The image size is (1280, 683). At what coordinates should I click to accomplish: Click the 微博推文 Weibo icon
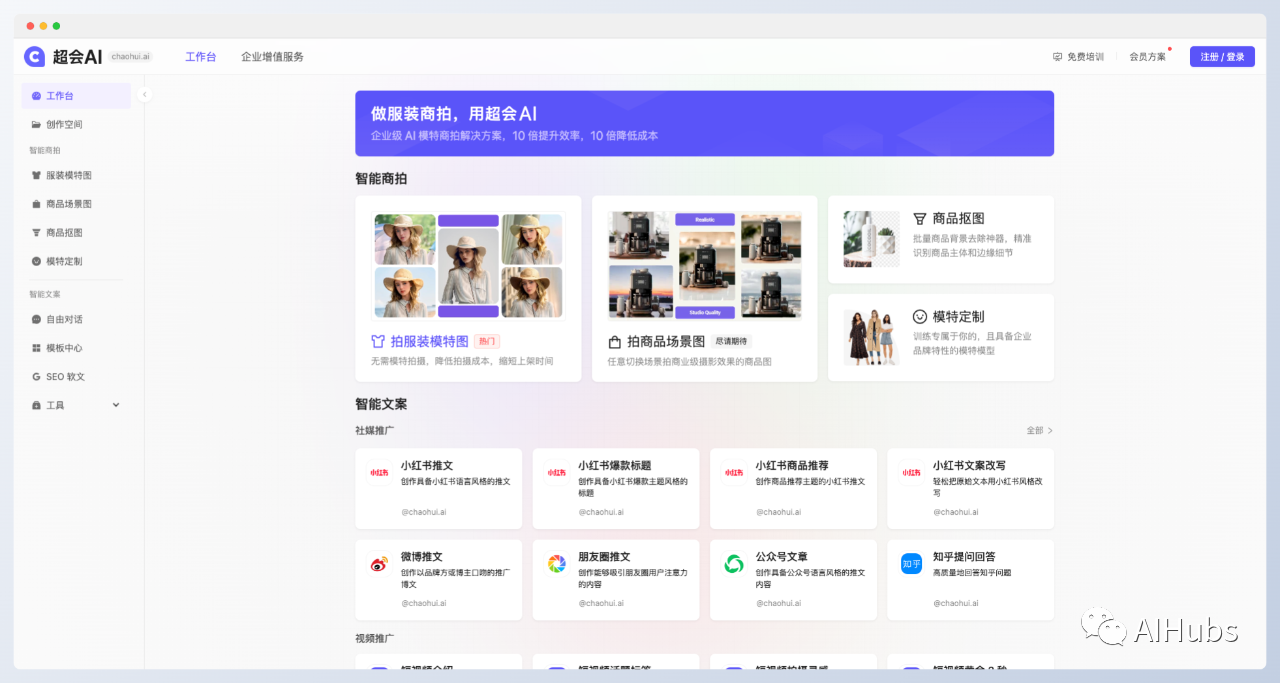point(379,564)
